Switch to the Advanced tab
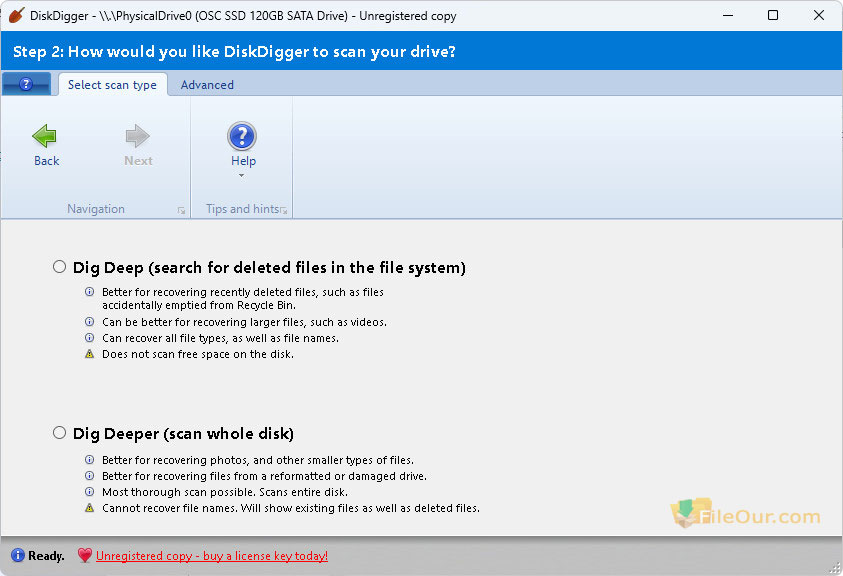 pyautogui.click(x=207, y=85)
